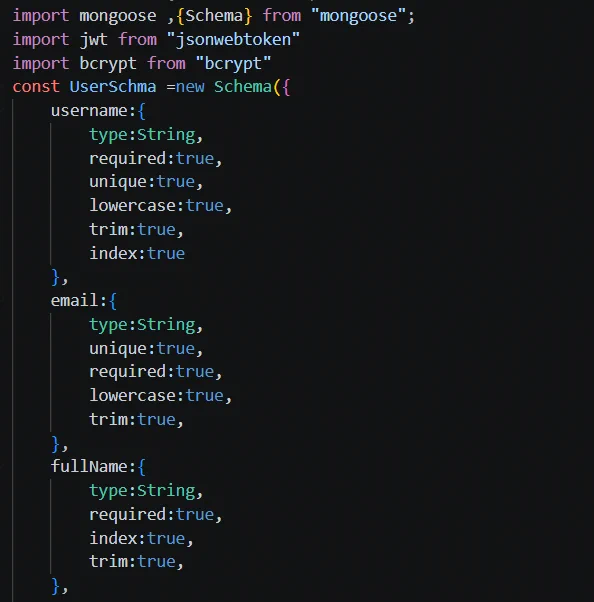Click the const keyword
594x602 pixels.
click(x=36, y=87)
